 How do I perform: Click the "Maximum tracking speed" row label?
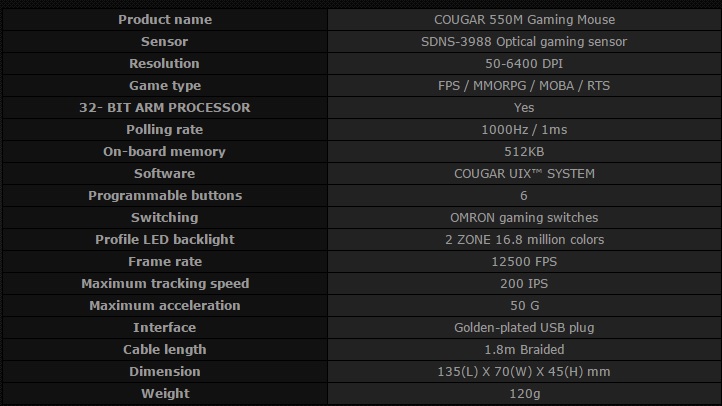point(165,284)
